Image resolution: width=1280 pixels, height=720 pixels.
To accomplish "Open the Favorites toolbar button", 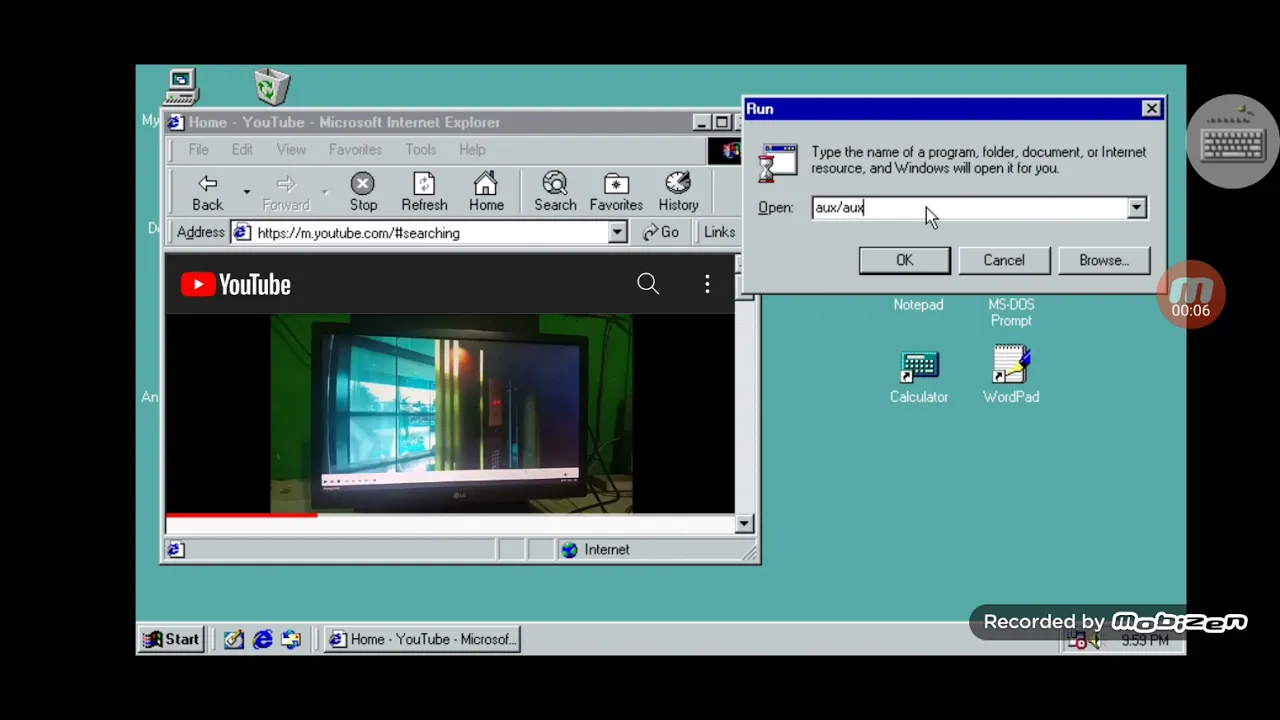I will (616, 192).
